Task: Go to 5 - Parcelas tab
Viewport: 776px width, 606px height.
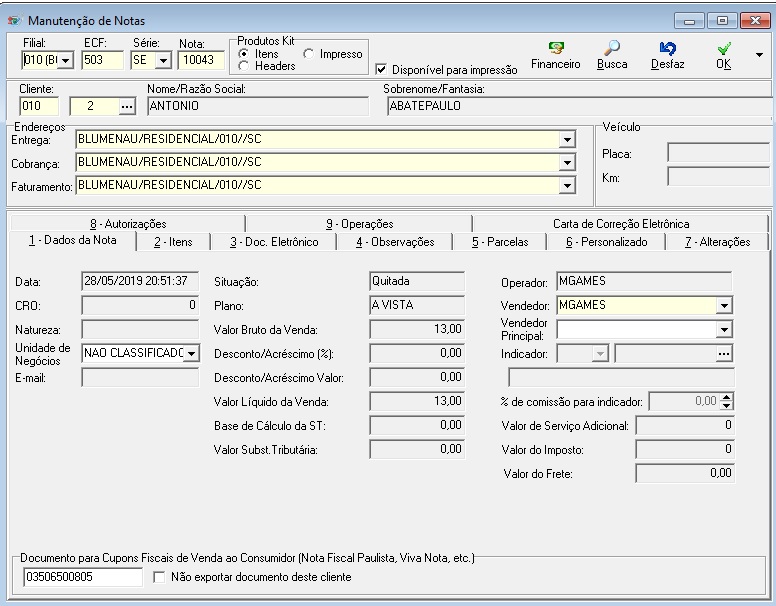Action: pyautogui.click(x=500, y=242)
